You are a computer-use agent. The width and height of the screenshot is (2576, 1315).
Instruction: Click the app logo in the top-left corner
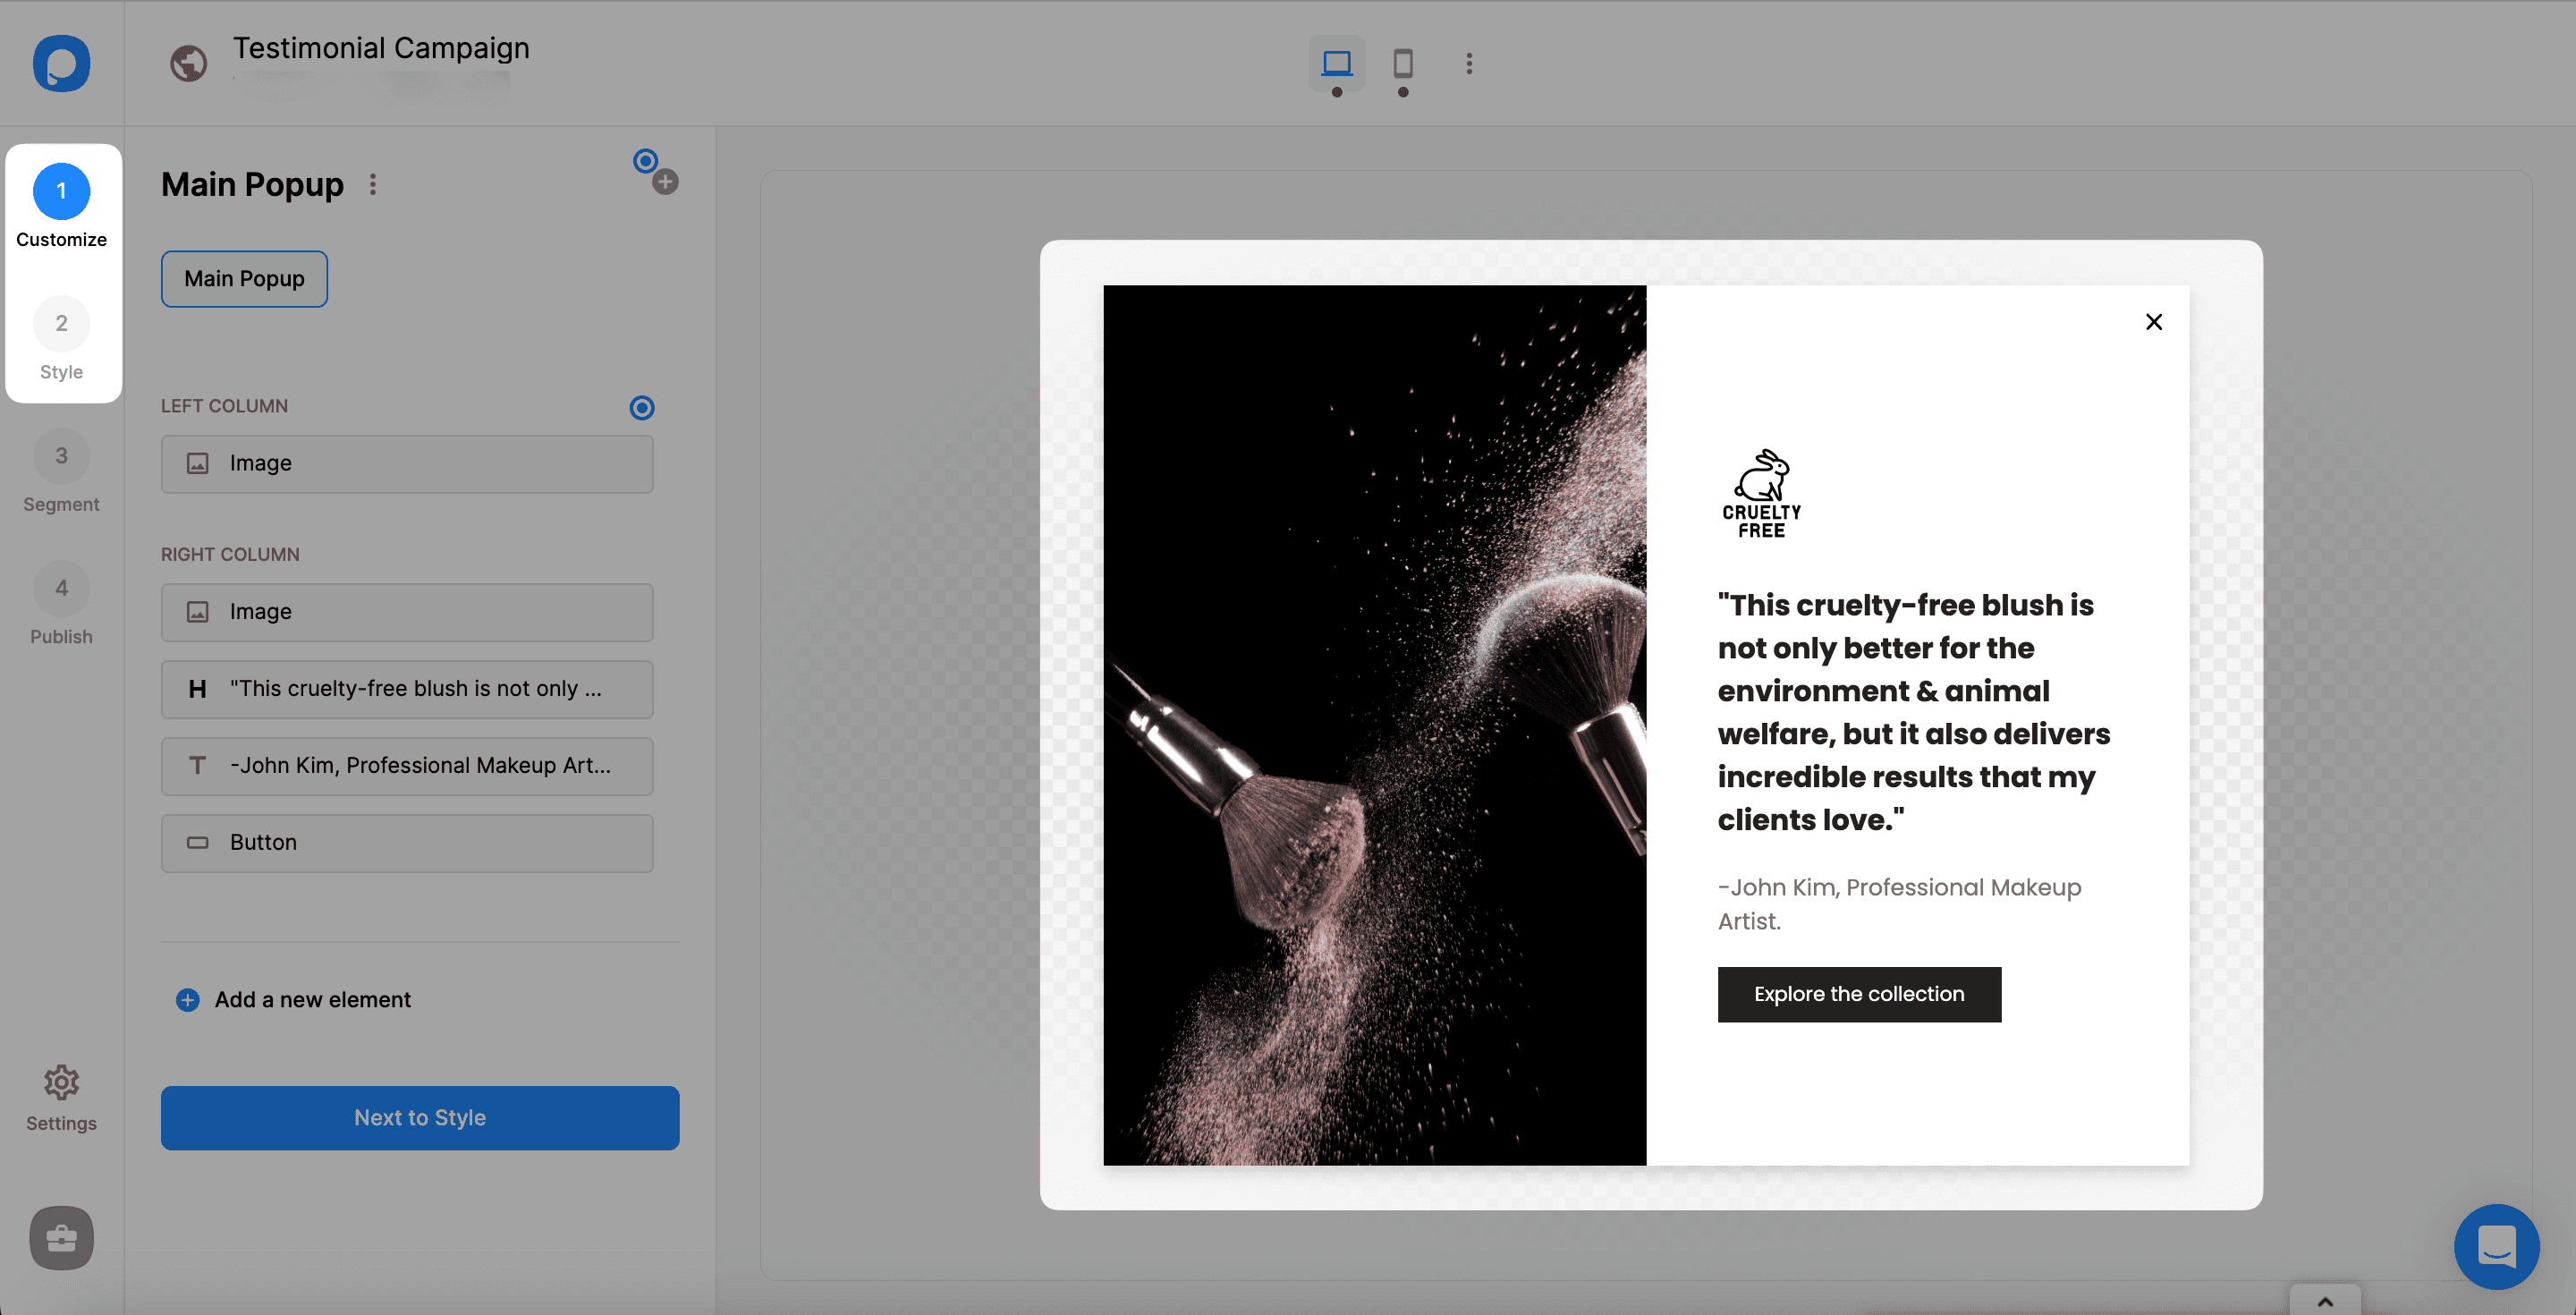pos(61,63)
